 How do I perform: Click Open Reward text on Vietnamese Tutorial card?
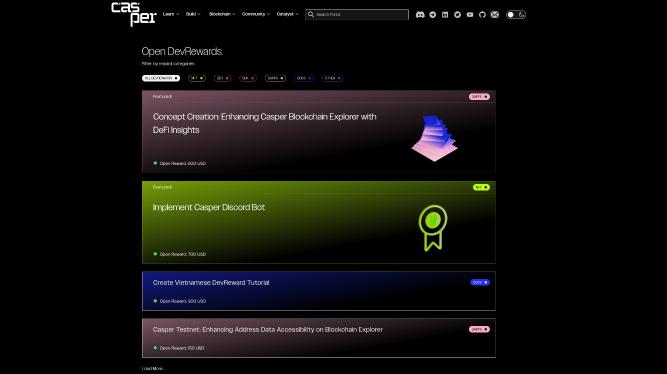182,301
